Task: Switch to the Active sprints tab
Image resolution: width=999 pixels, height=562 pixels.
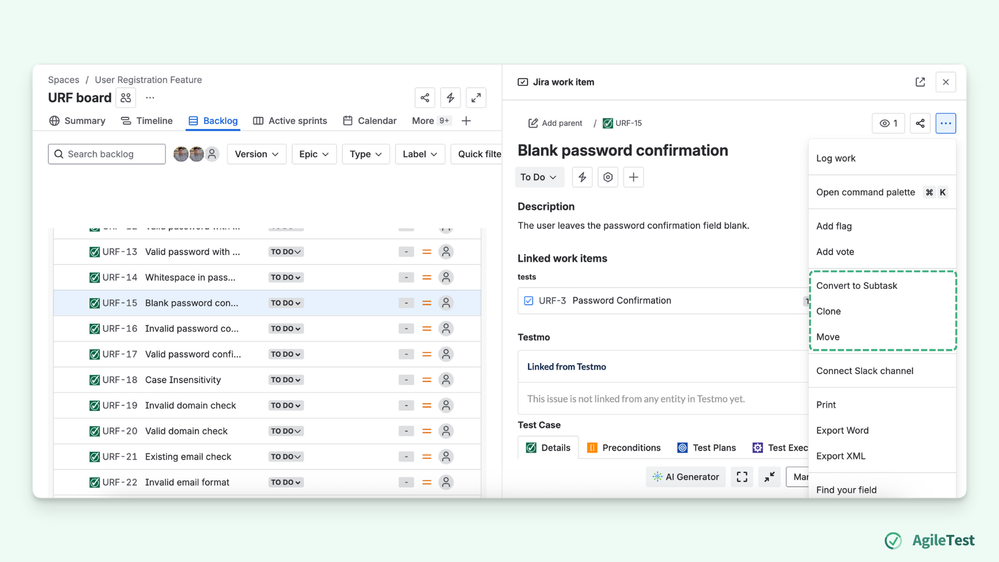Action: [290, 120]
